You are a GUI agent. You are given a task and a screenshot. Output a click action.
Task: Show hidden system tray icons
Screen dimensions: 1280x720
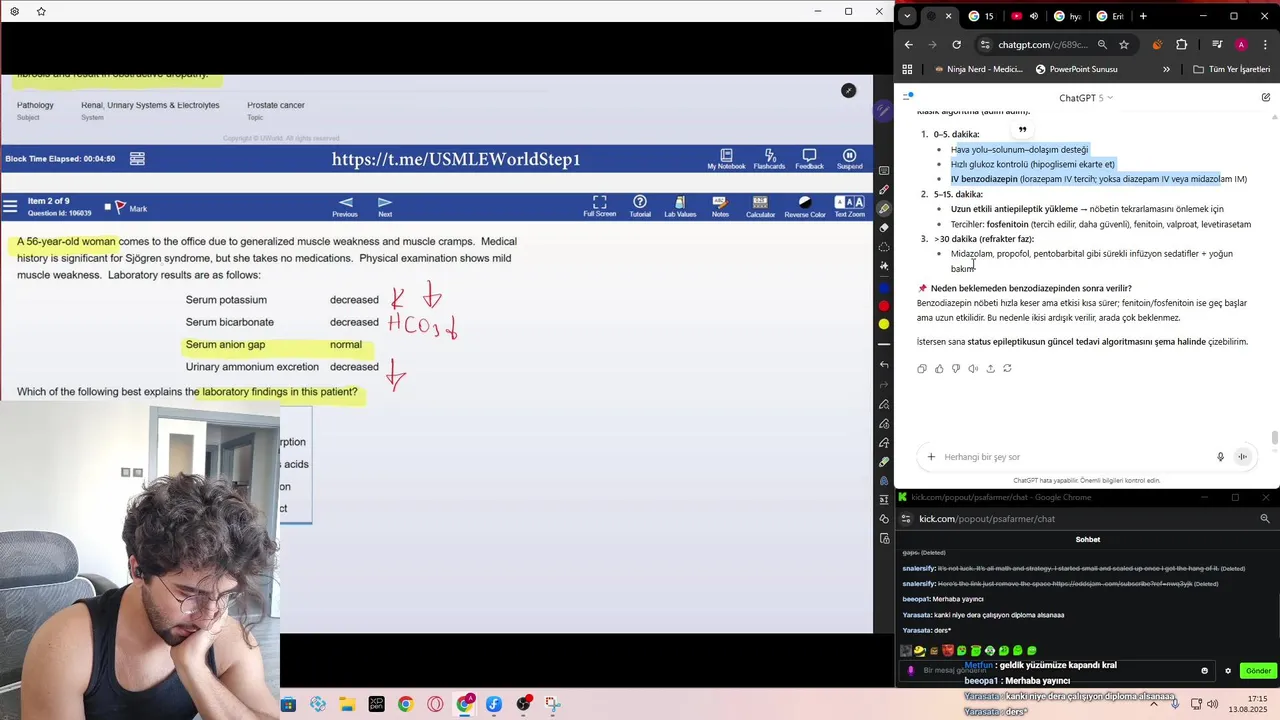[1154, 704]
